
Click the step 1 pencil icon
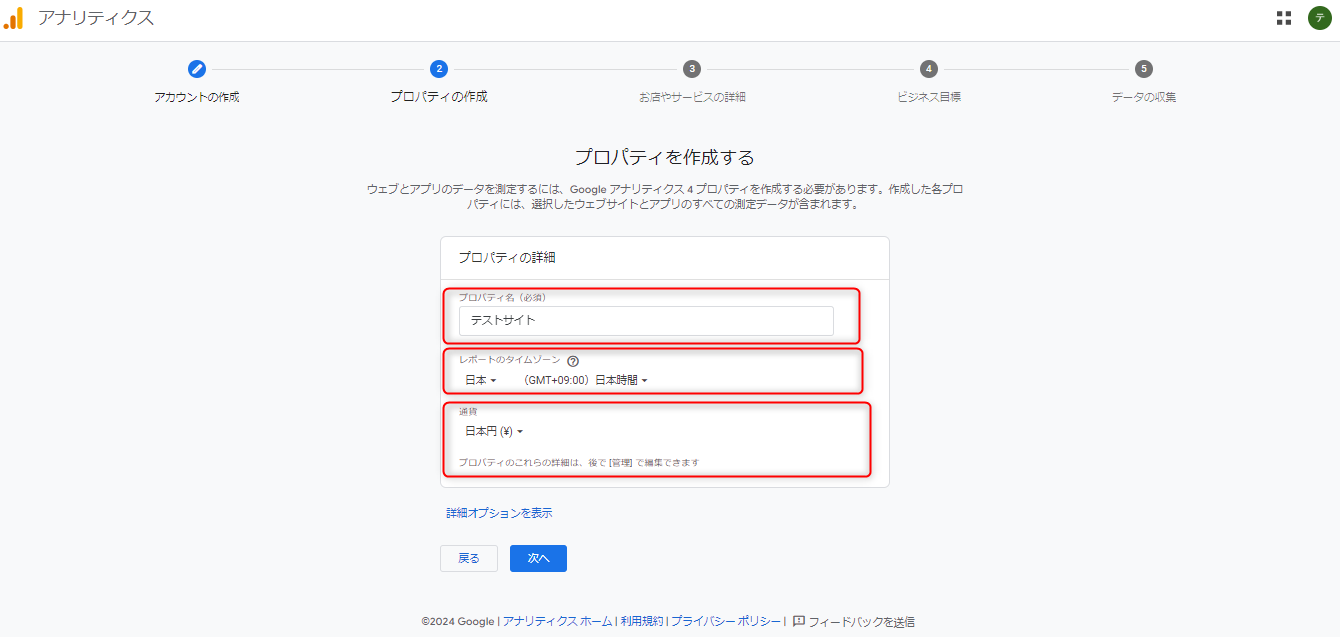click(x=197, y=69)
